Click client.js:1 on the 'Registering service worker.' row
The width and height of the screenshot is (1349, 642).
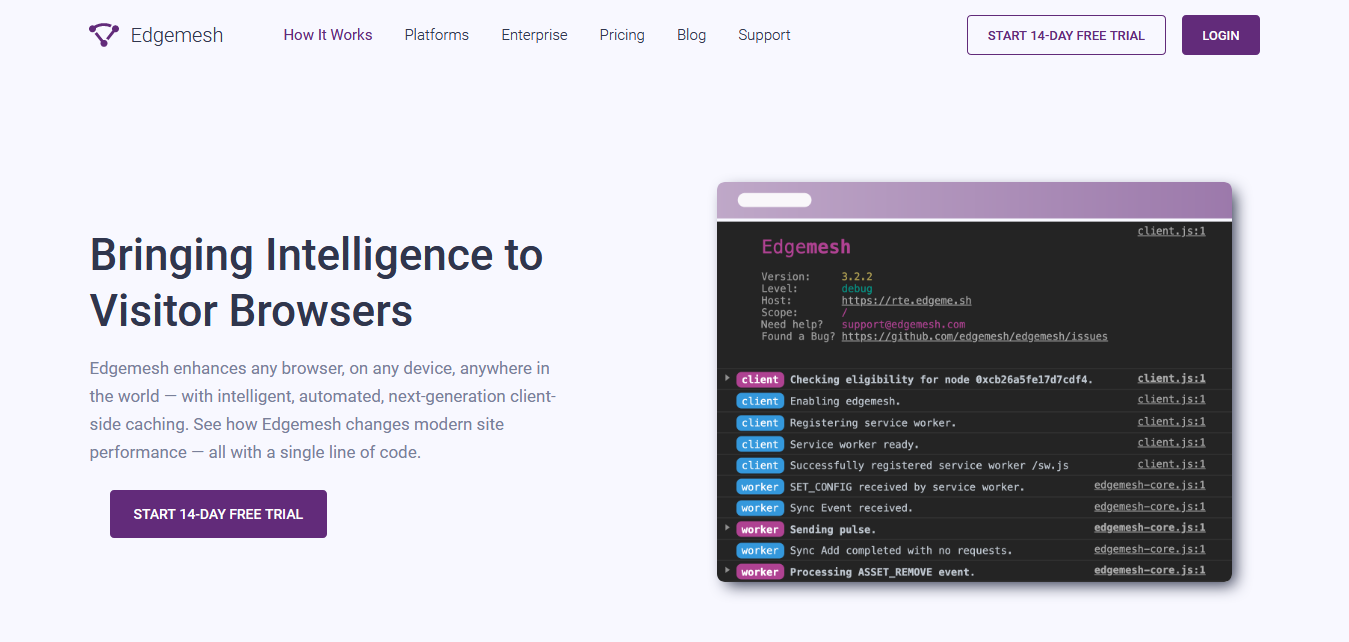[x=1171, y=421]
